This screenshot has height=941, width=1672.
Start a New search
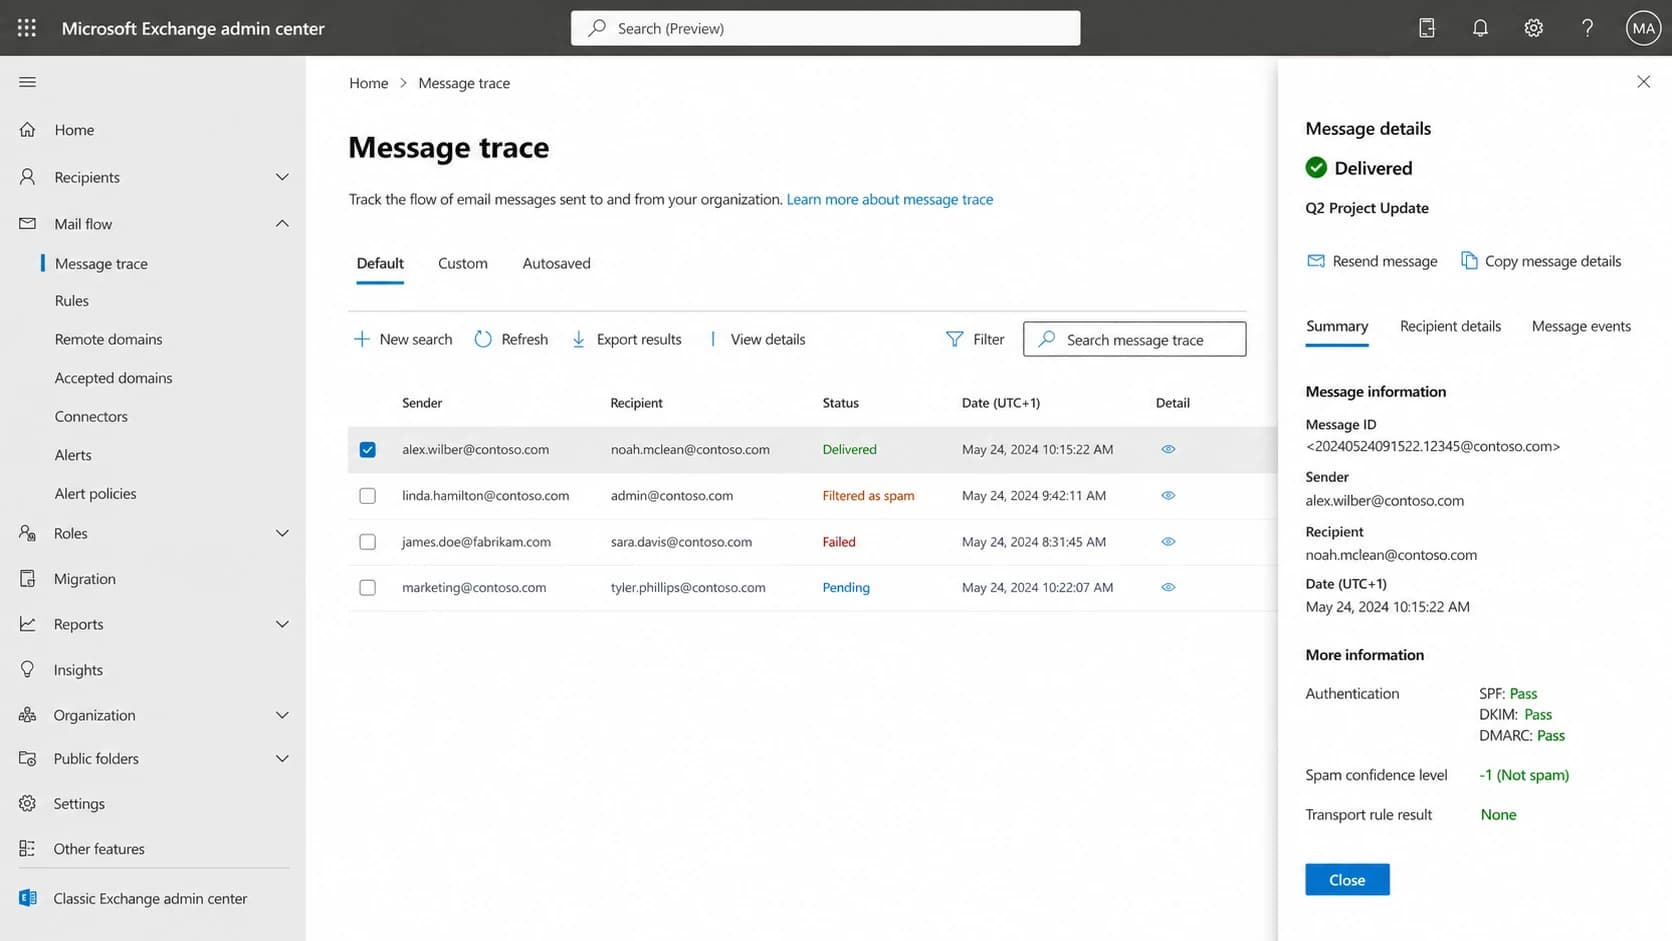pyautogui.click(x=403, y=339)
